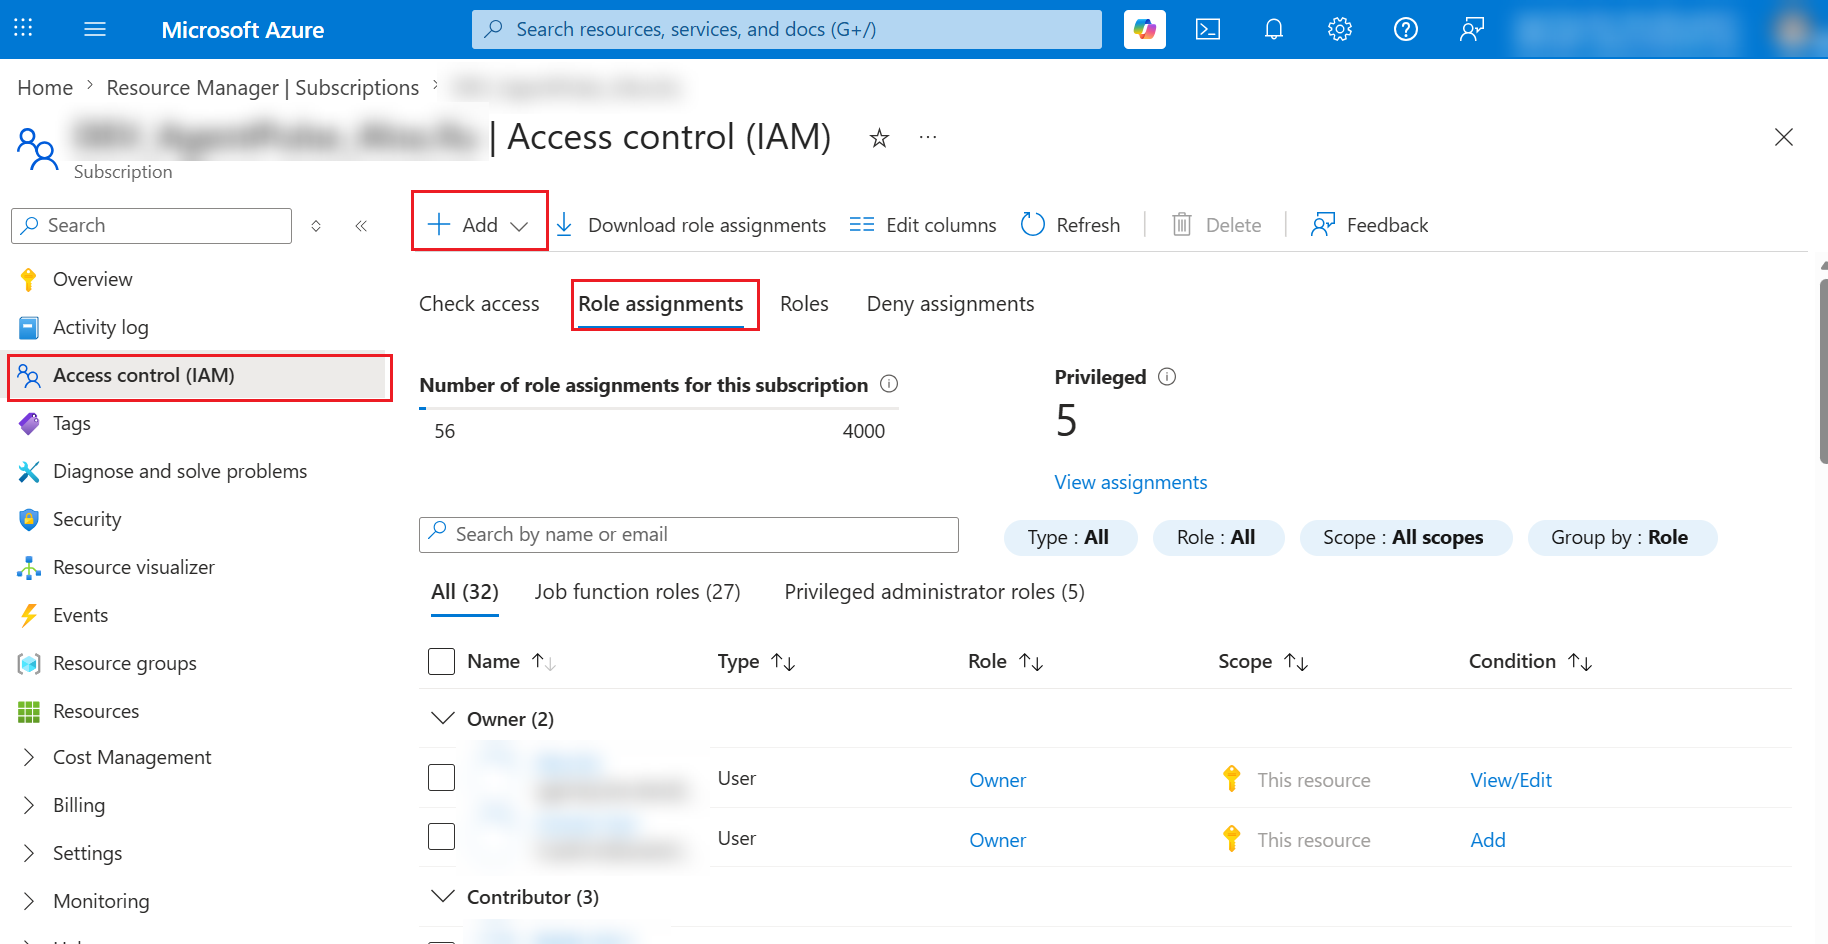Expand Billing section
Image resolution: width=1828 pixels, height=944 pixels.
[x=79, y=805]
